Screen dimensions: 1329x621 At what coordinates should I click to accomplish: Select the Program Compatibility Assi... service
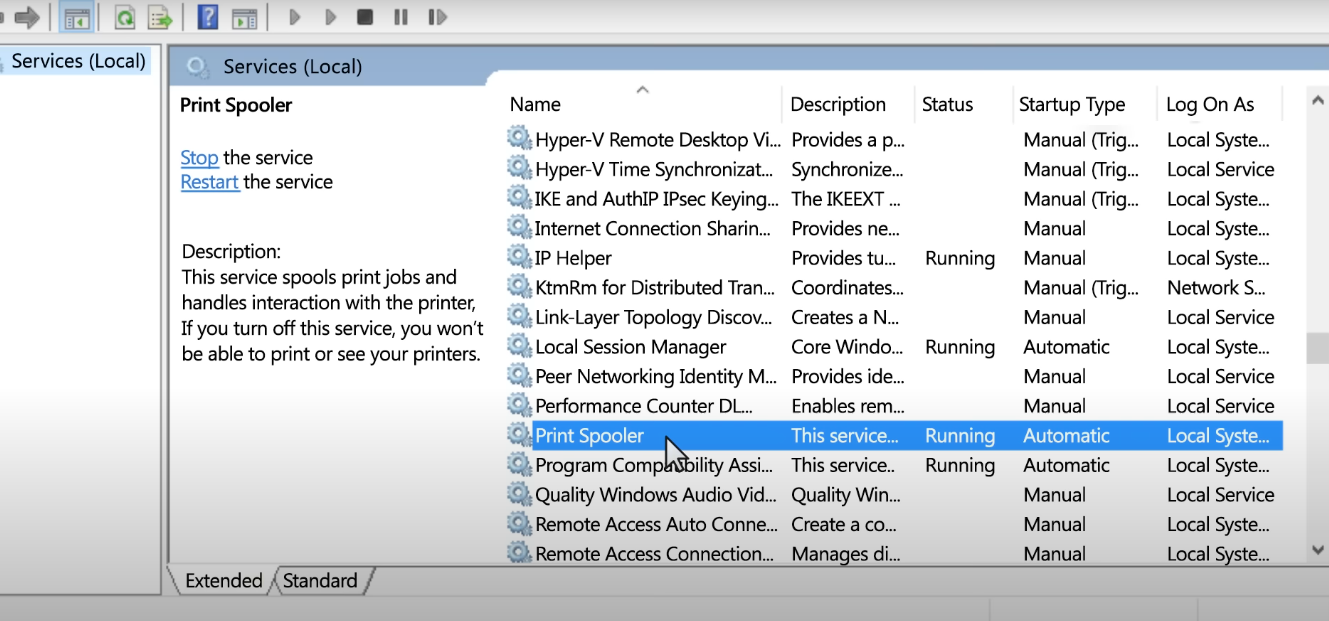(654, 465)
